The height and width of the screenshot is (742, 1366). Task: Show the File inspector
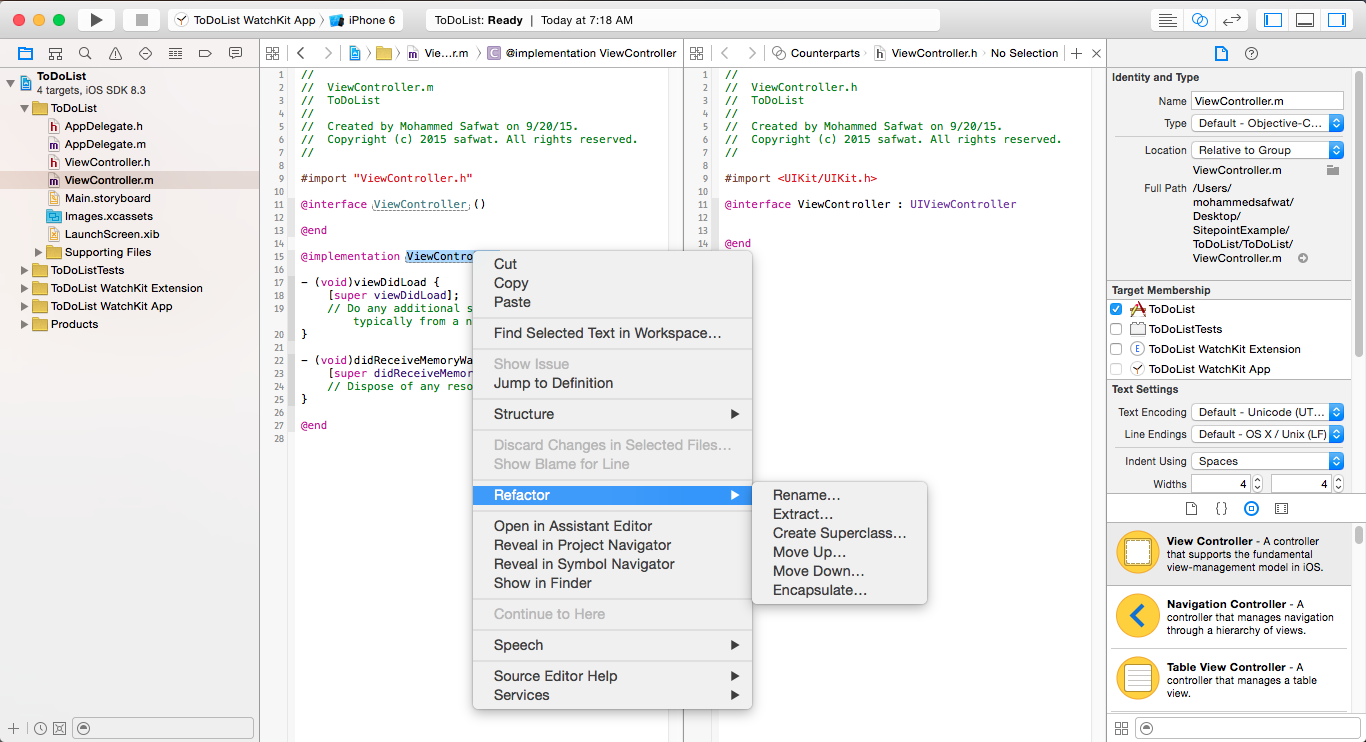coord(1221,53)
